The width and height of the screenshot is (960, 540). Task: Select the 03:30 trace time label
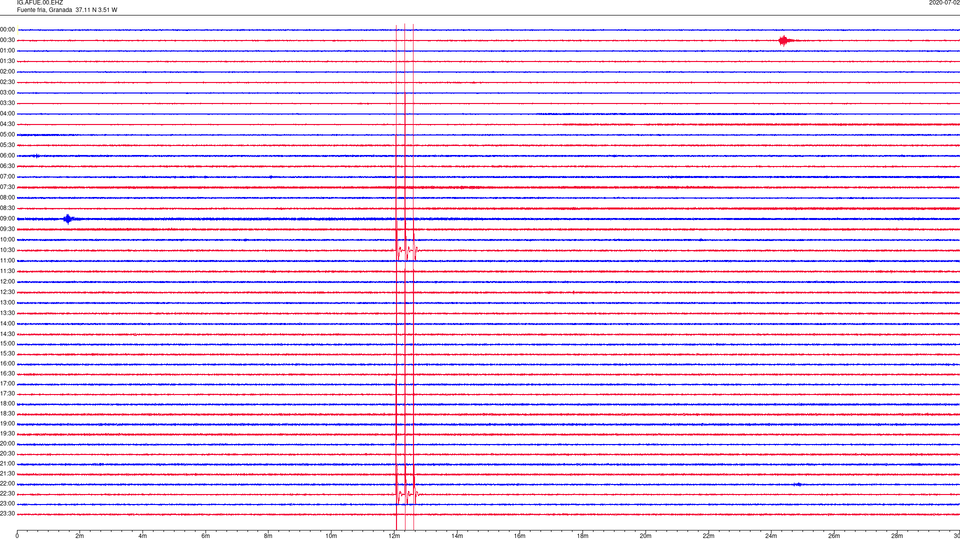point(7,103)
